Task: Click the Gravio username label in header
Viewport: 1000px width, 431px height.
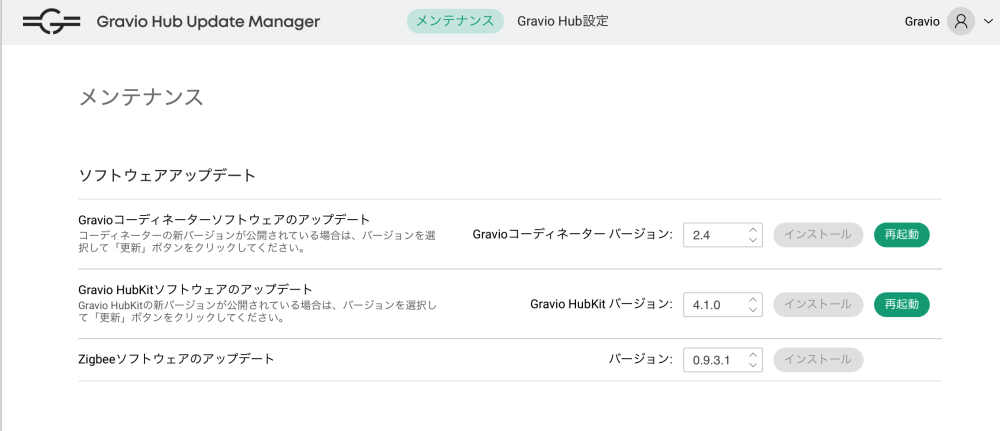Action: tap(922, 21)
